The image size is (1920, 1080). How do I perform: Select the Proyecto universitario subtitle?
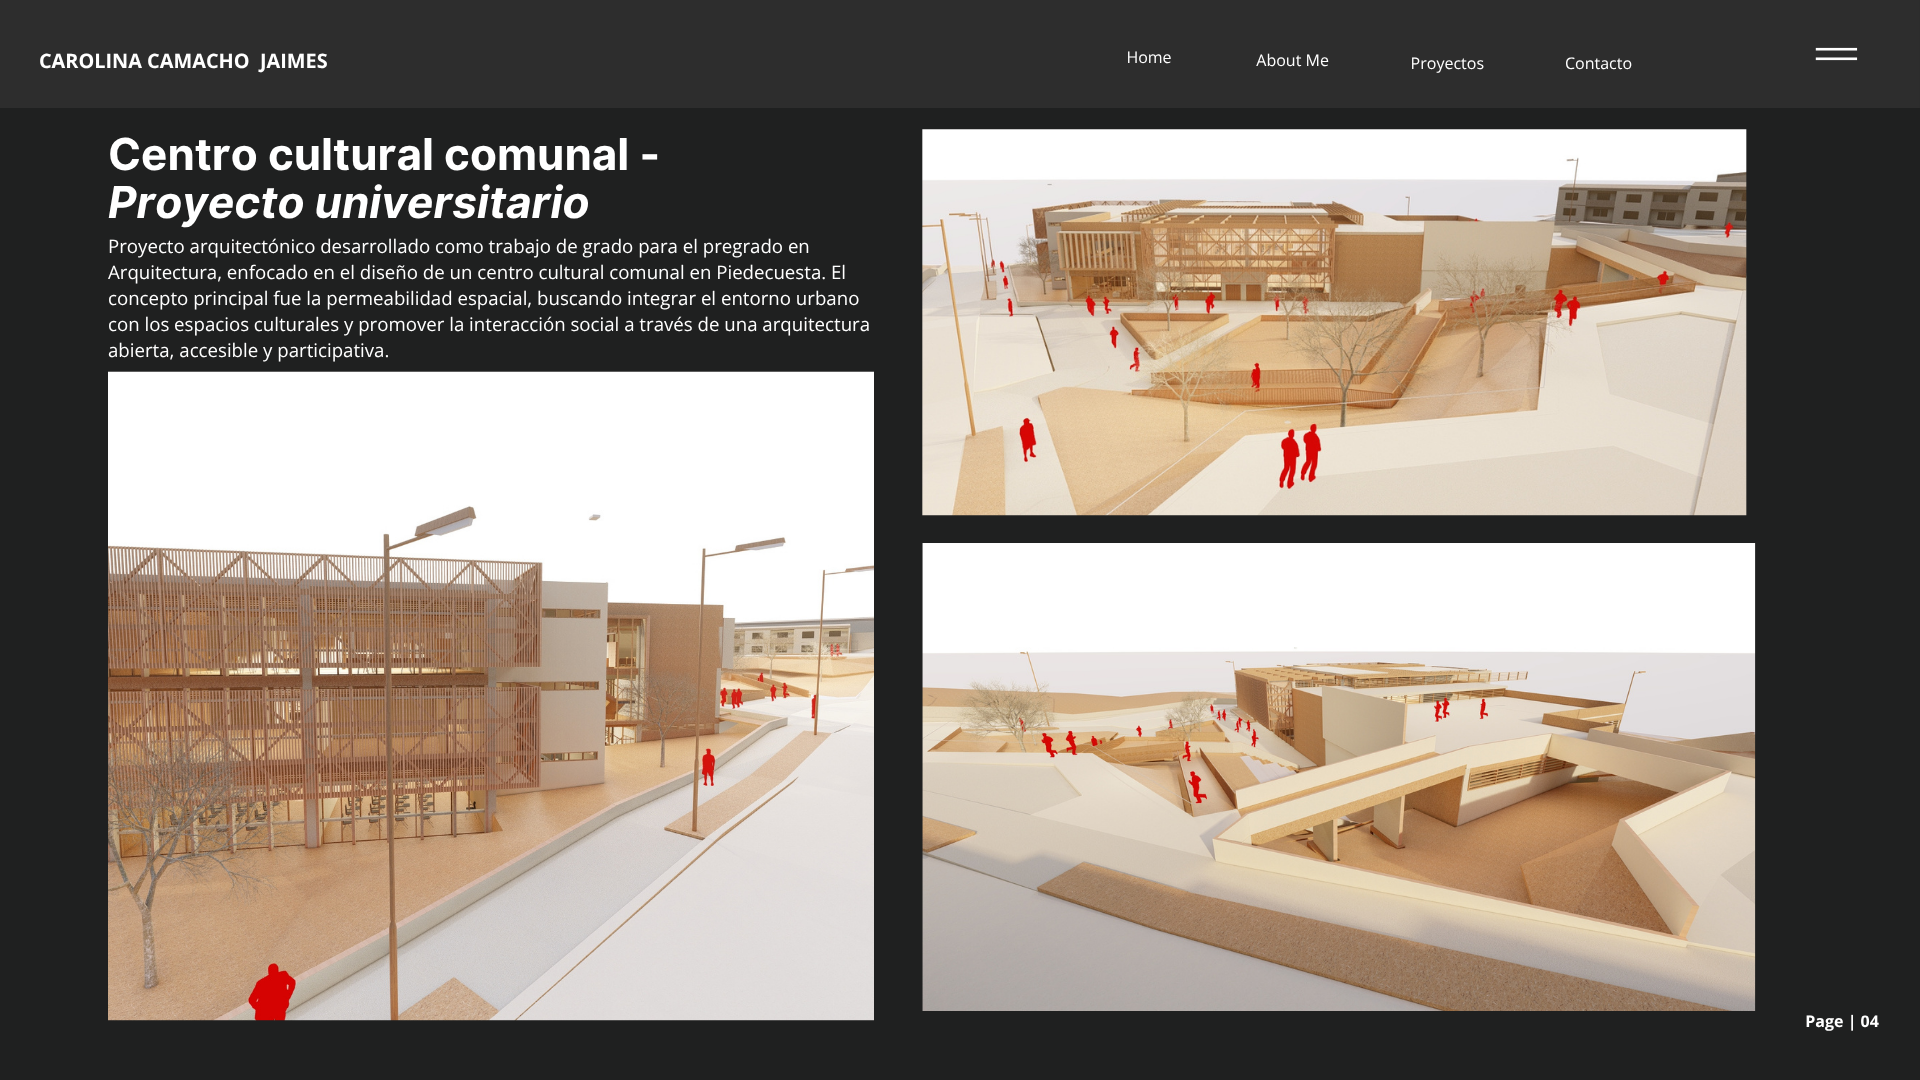348,202
